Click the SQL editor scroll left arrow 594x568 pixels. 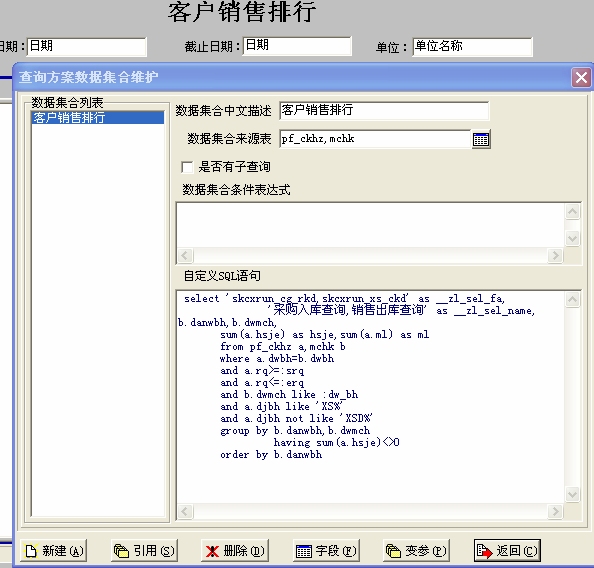point(185,511)
